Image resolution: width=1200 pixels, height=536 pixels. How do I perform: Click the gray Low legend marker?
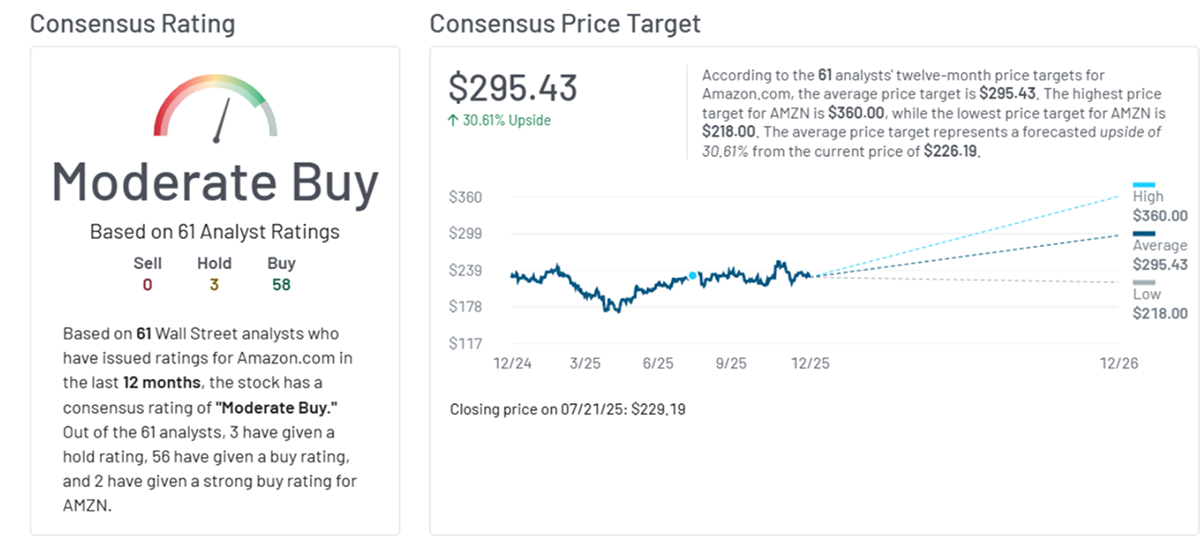[1144, 282]
